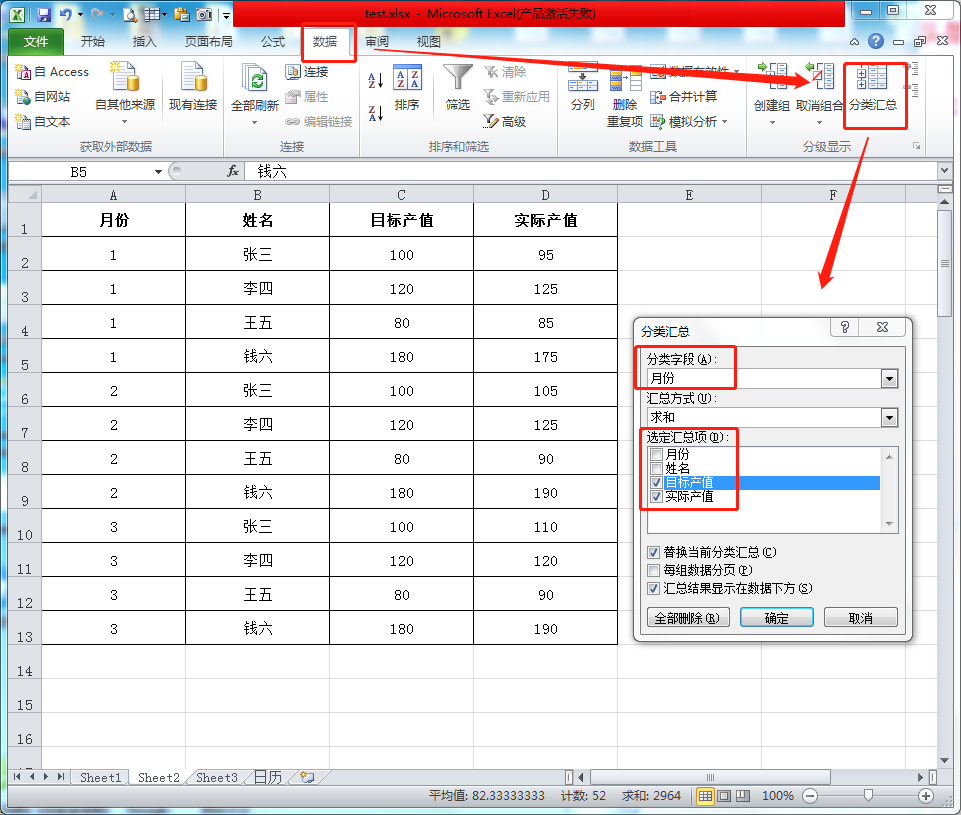Open the Name Box dropdown arrow
Screen dimensions: 961x815
[x=158, y=172]
